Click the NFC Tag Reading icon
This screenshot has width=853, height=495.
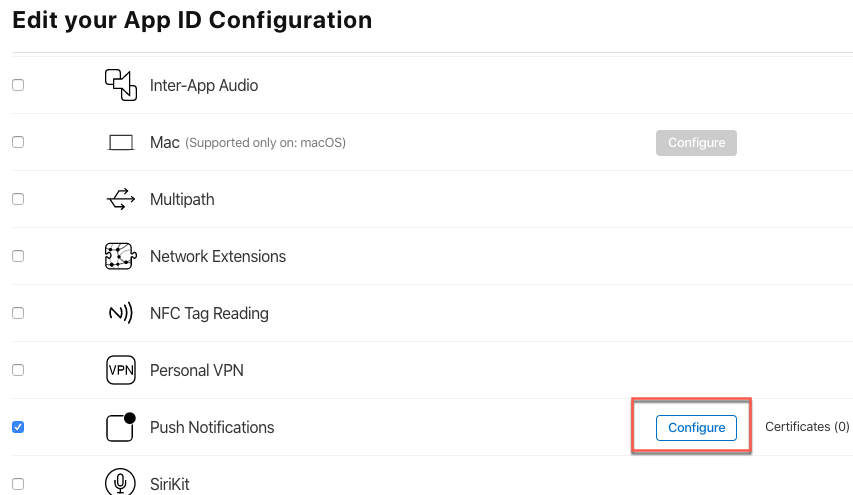tap(121, 313)
